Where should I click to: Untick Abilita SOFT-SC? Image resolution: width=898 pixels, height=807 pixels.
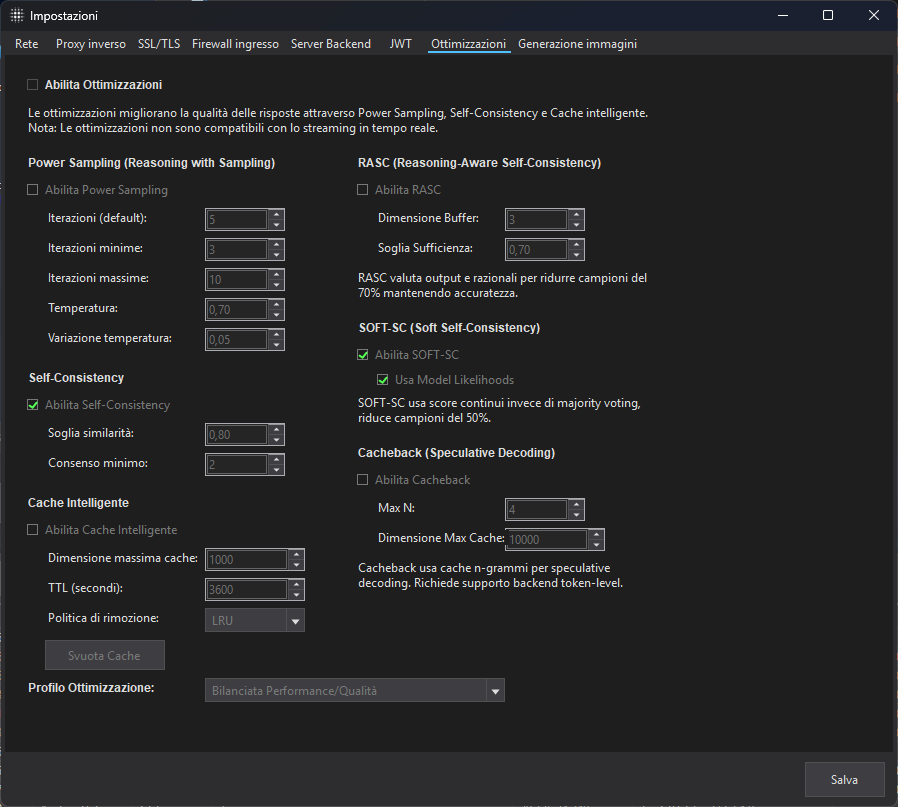[363, 355]
